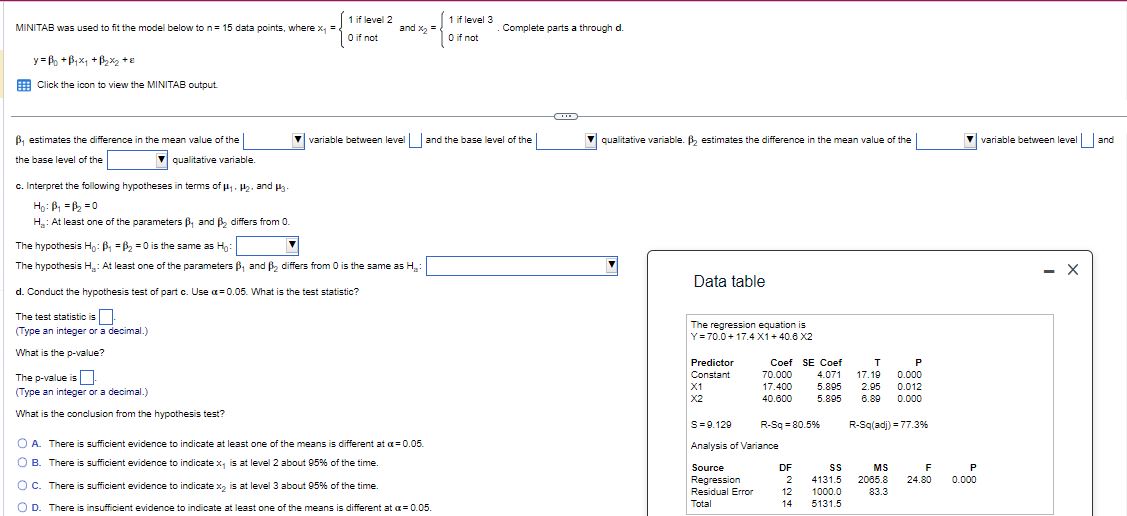Click P value 0.012 for X1
Image resolution: width=1127 pixels, height=516 pixels.
910,387
